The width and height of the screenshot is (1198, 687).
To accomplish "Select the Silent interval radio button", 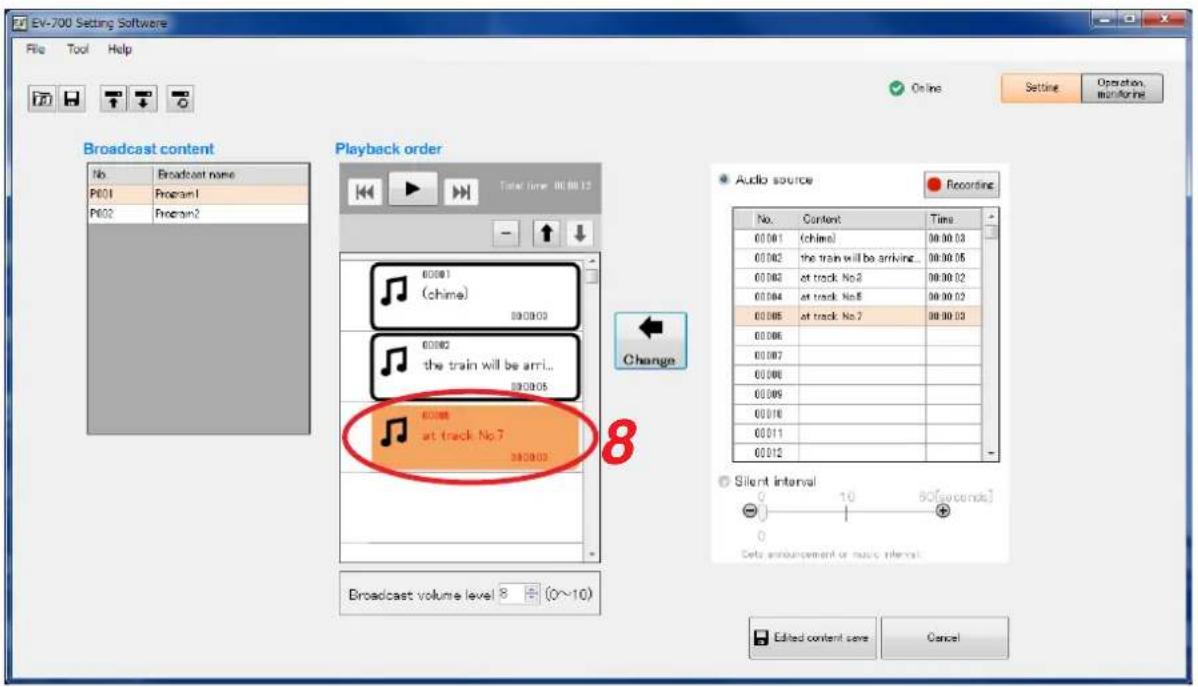I will (x=724, y=481).
